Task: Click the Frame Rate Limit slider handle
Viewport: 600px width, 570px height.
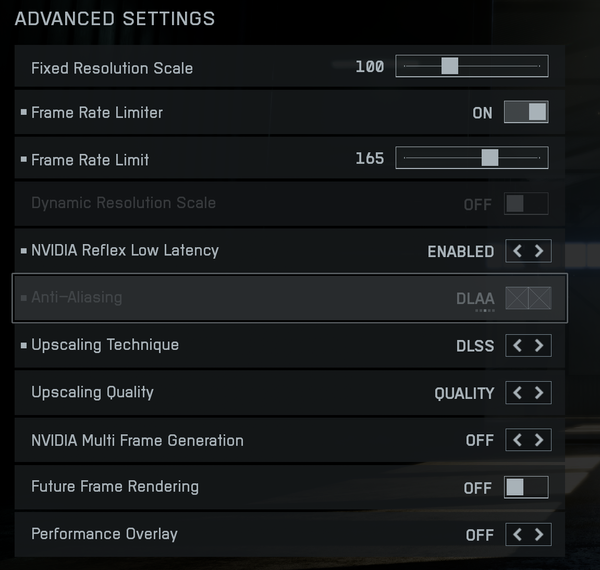Action: click(x=490, y=158)
